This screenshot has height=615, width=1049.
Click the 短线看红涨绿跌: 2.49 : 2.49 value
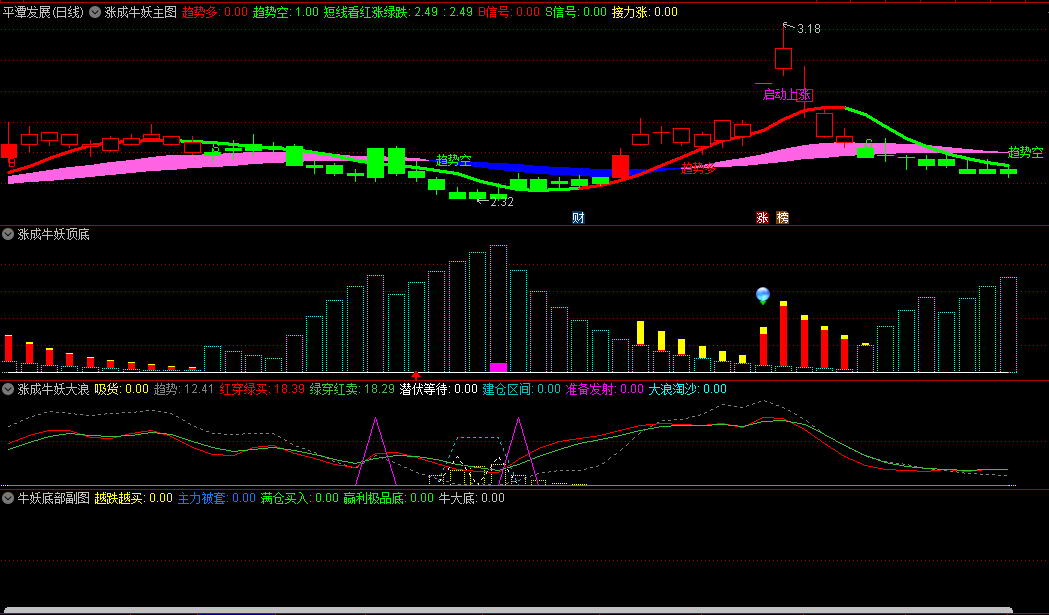tap(398, 12)
